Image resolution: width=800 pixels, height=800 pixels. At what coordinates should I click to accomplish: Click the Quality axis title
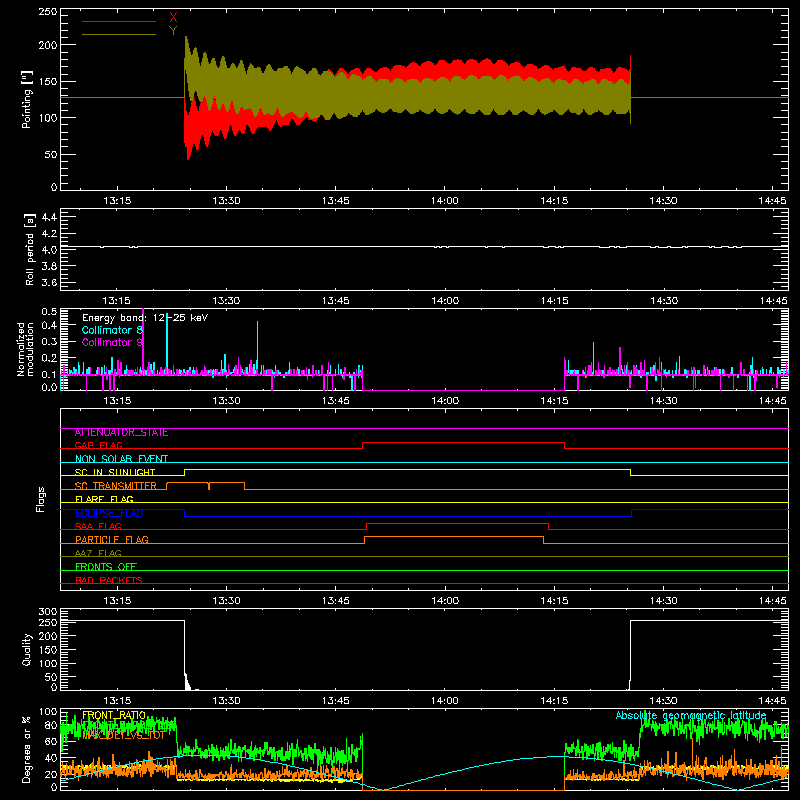(27, 649)
